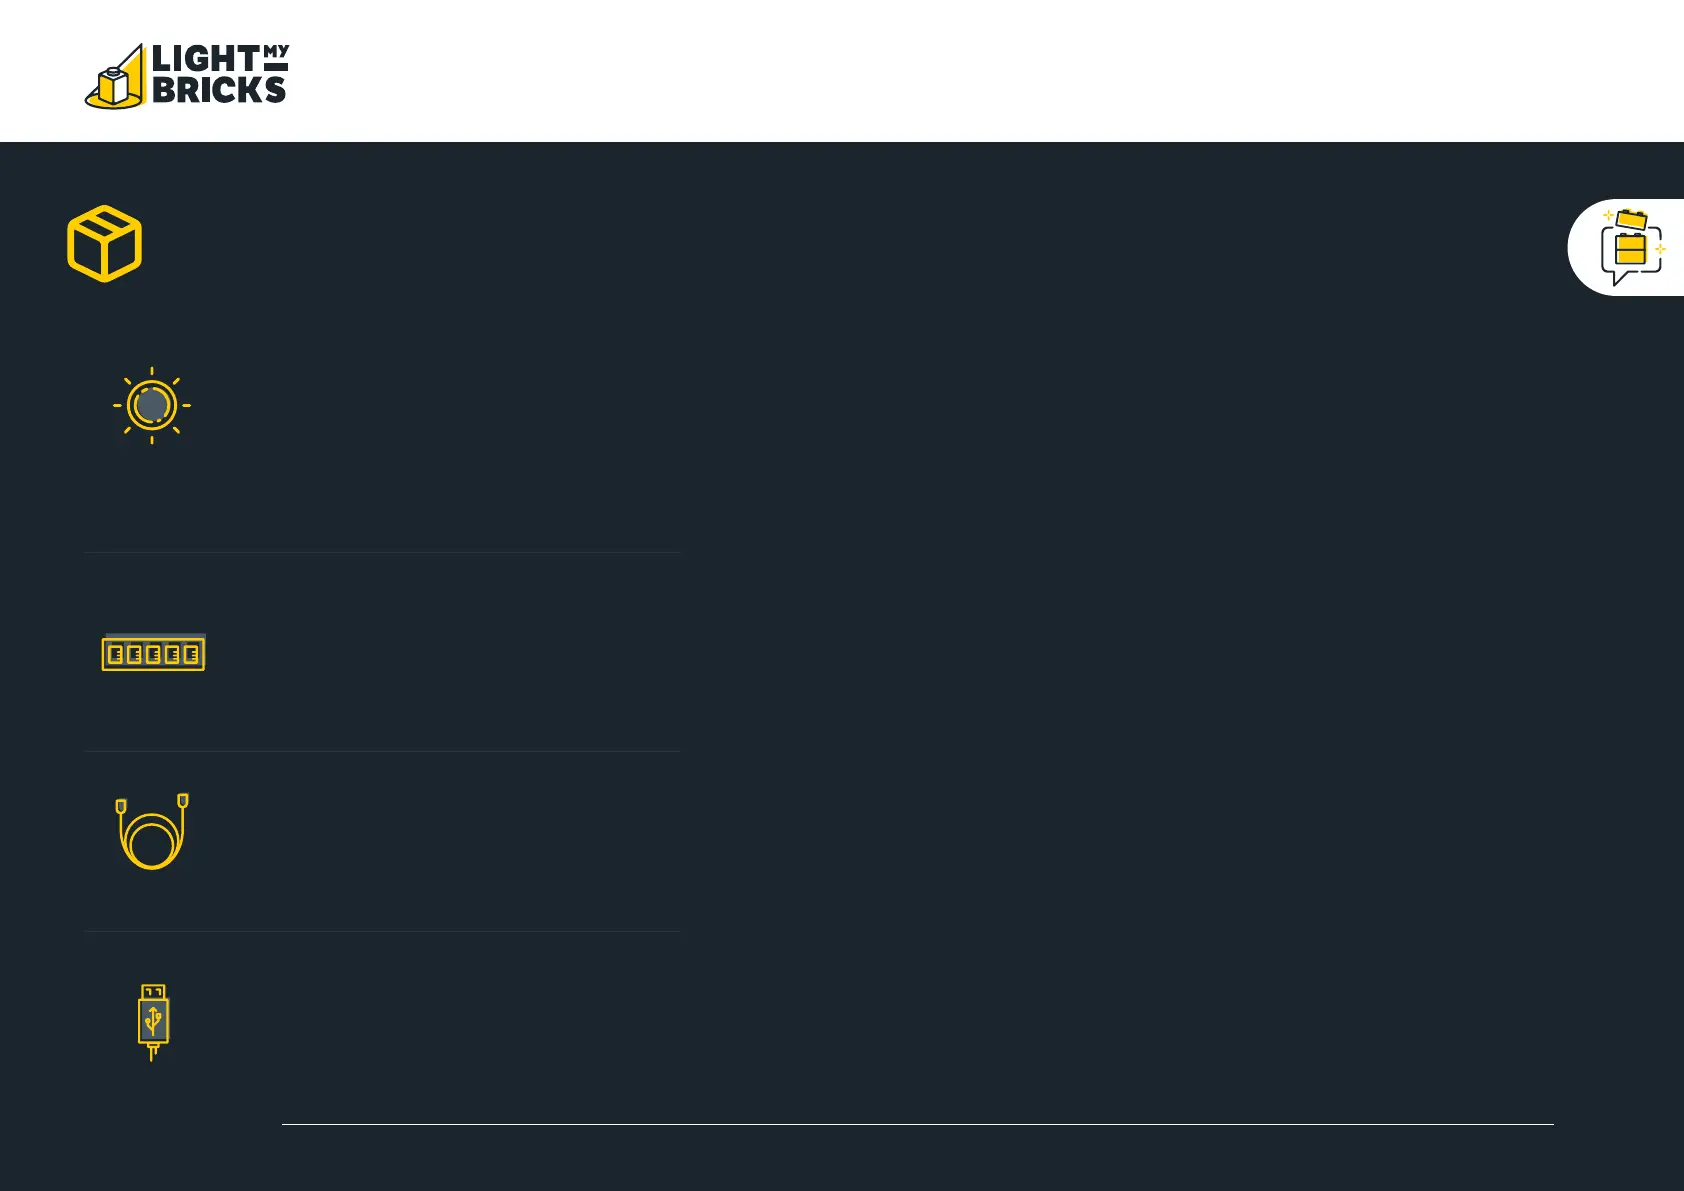Click the grey center of the LED icon

(x=152, y=405)
